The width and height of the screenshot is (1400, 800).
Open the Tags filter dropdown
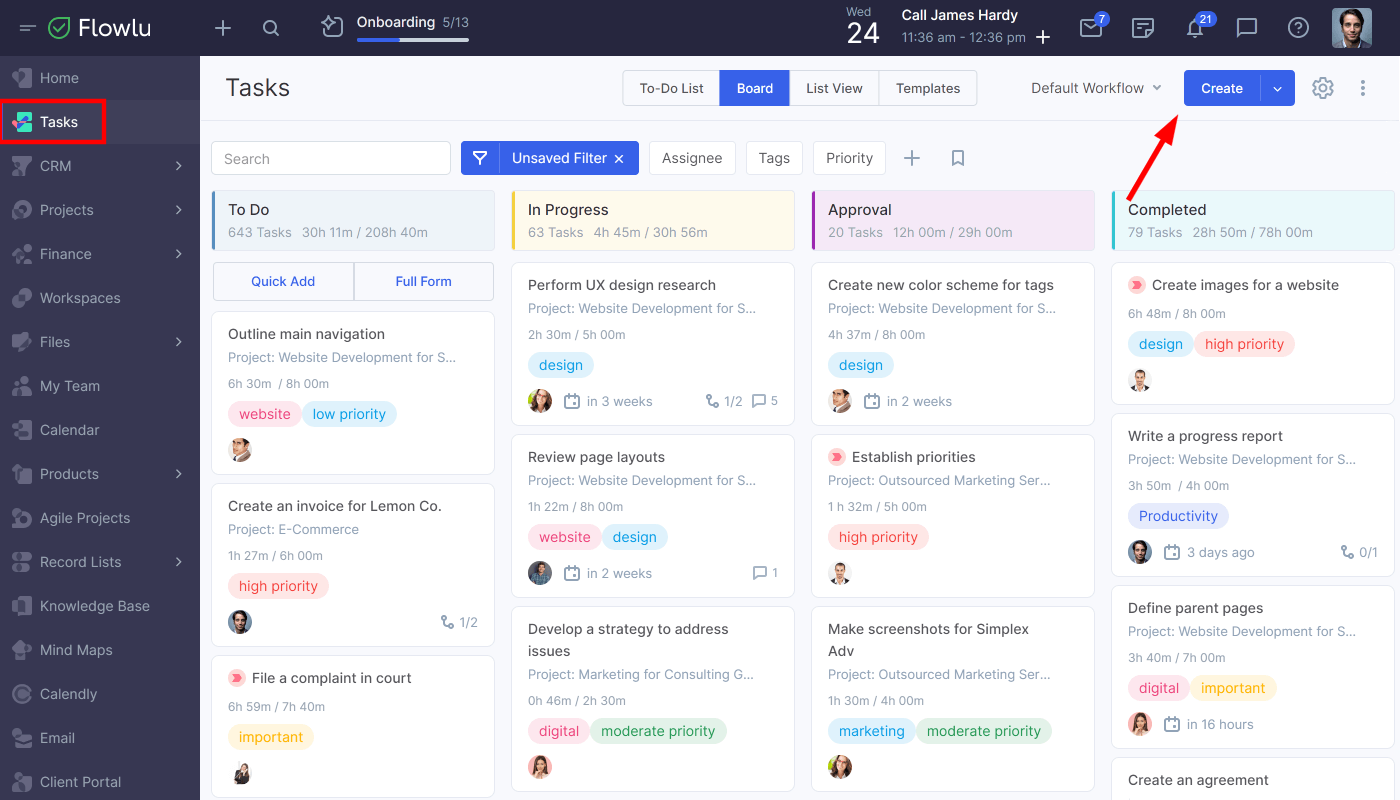click(774, 158)
